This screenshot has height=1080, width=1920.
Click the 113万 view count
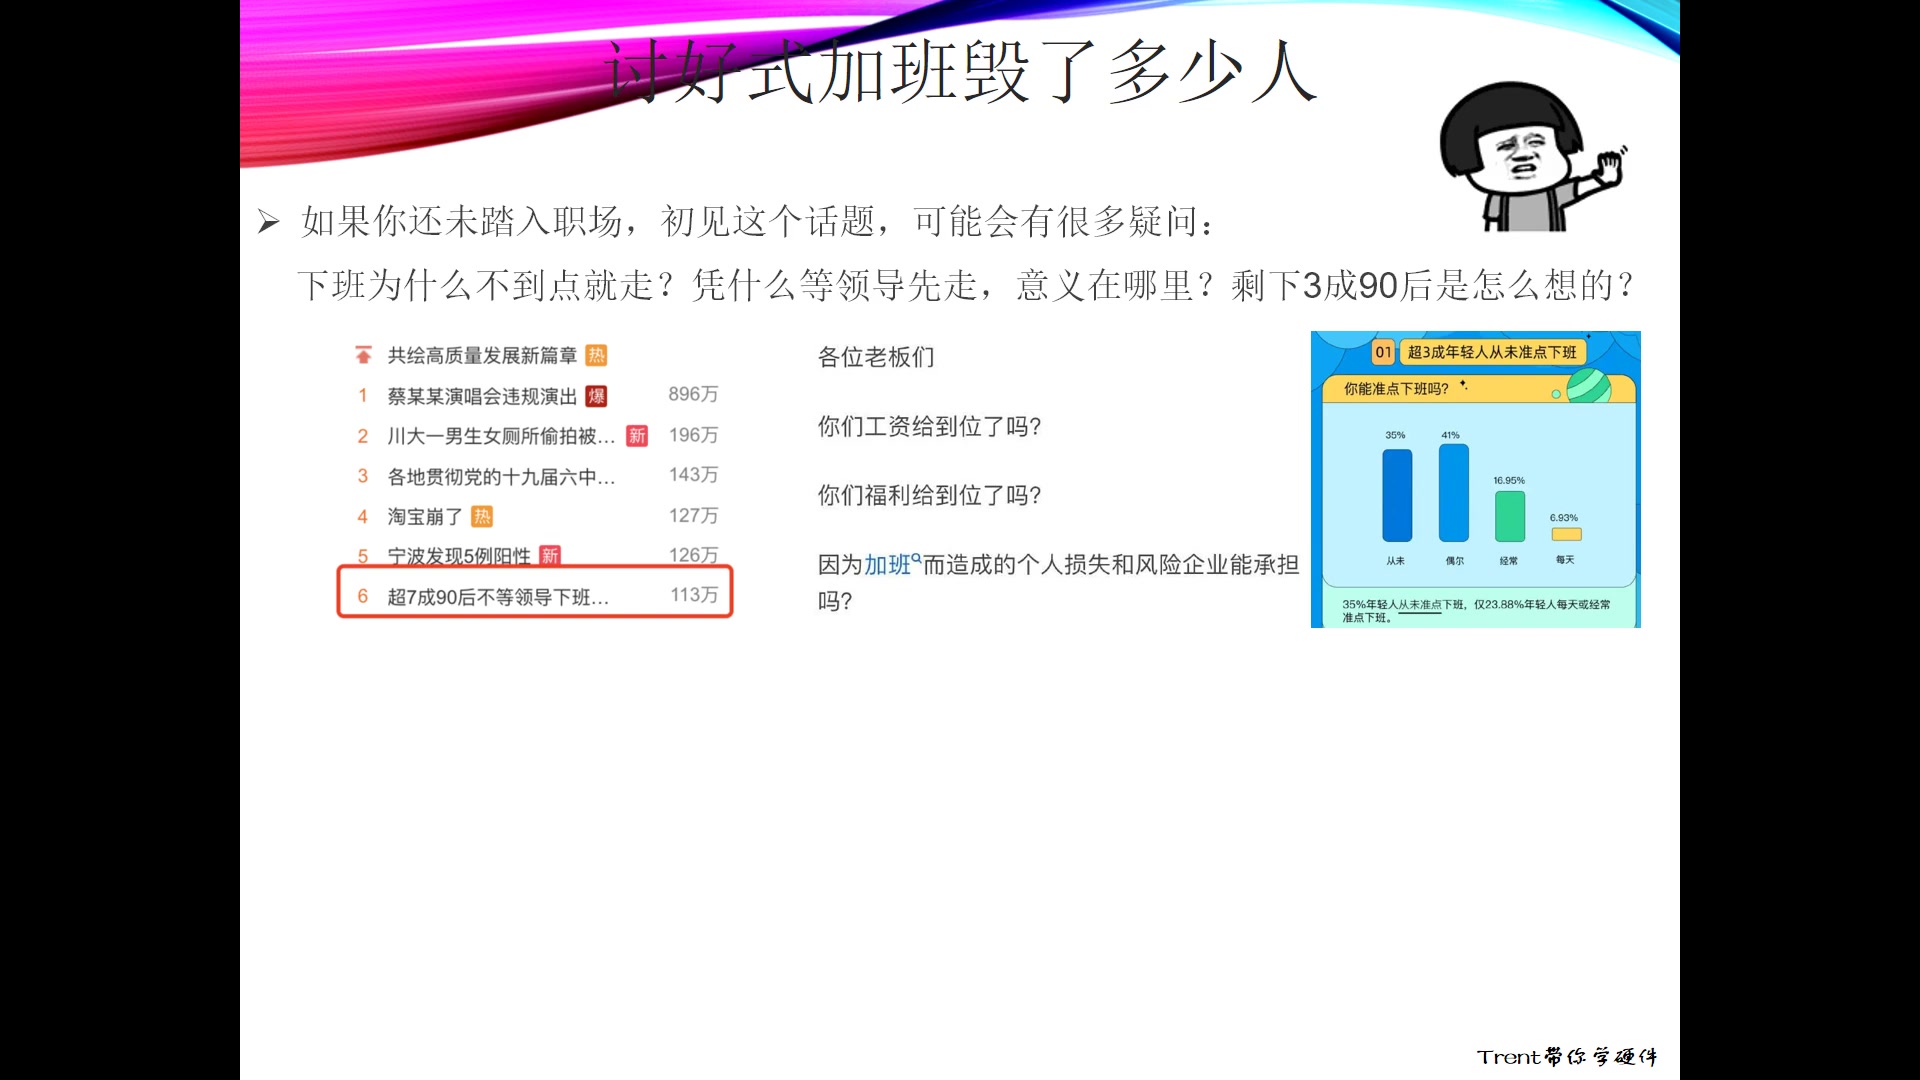pyautogui.click(x=693, y=595)
